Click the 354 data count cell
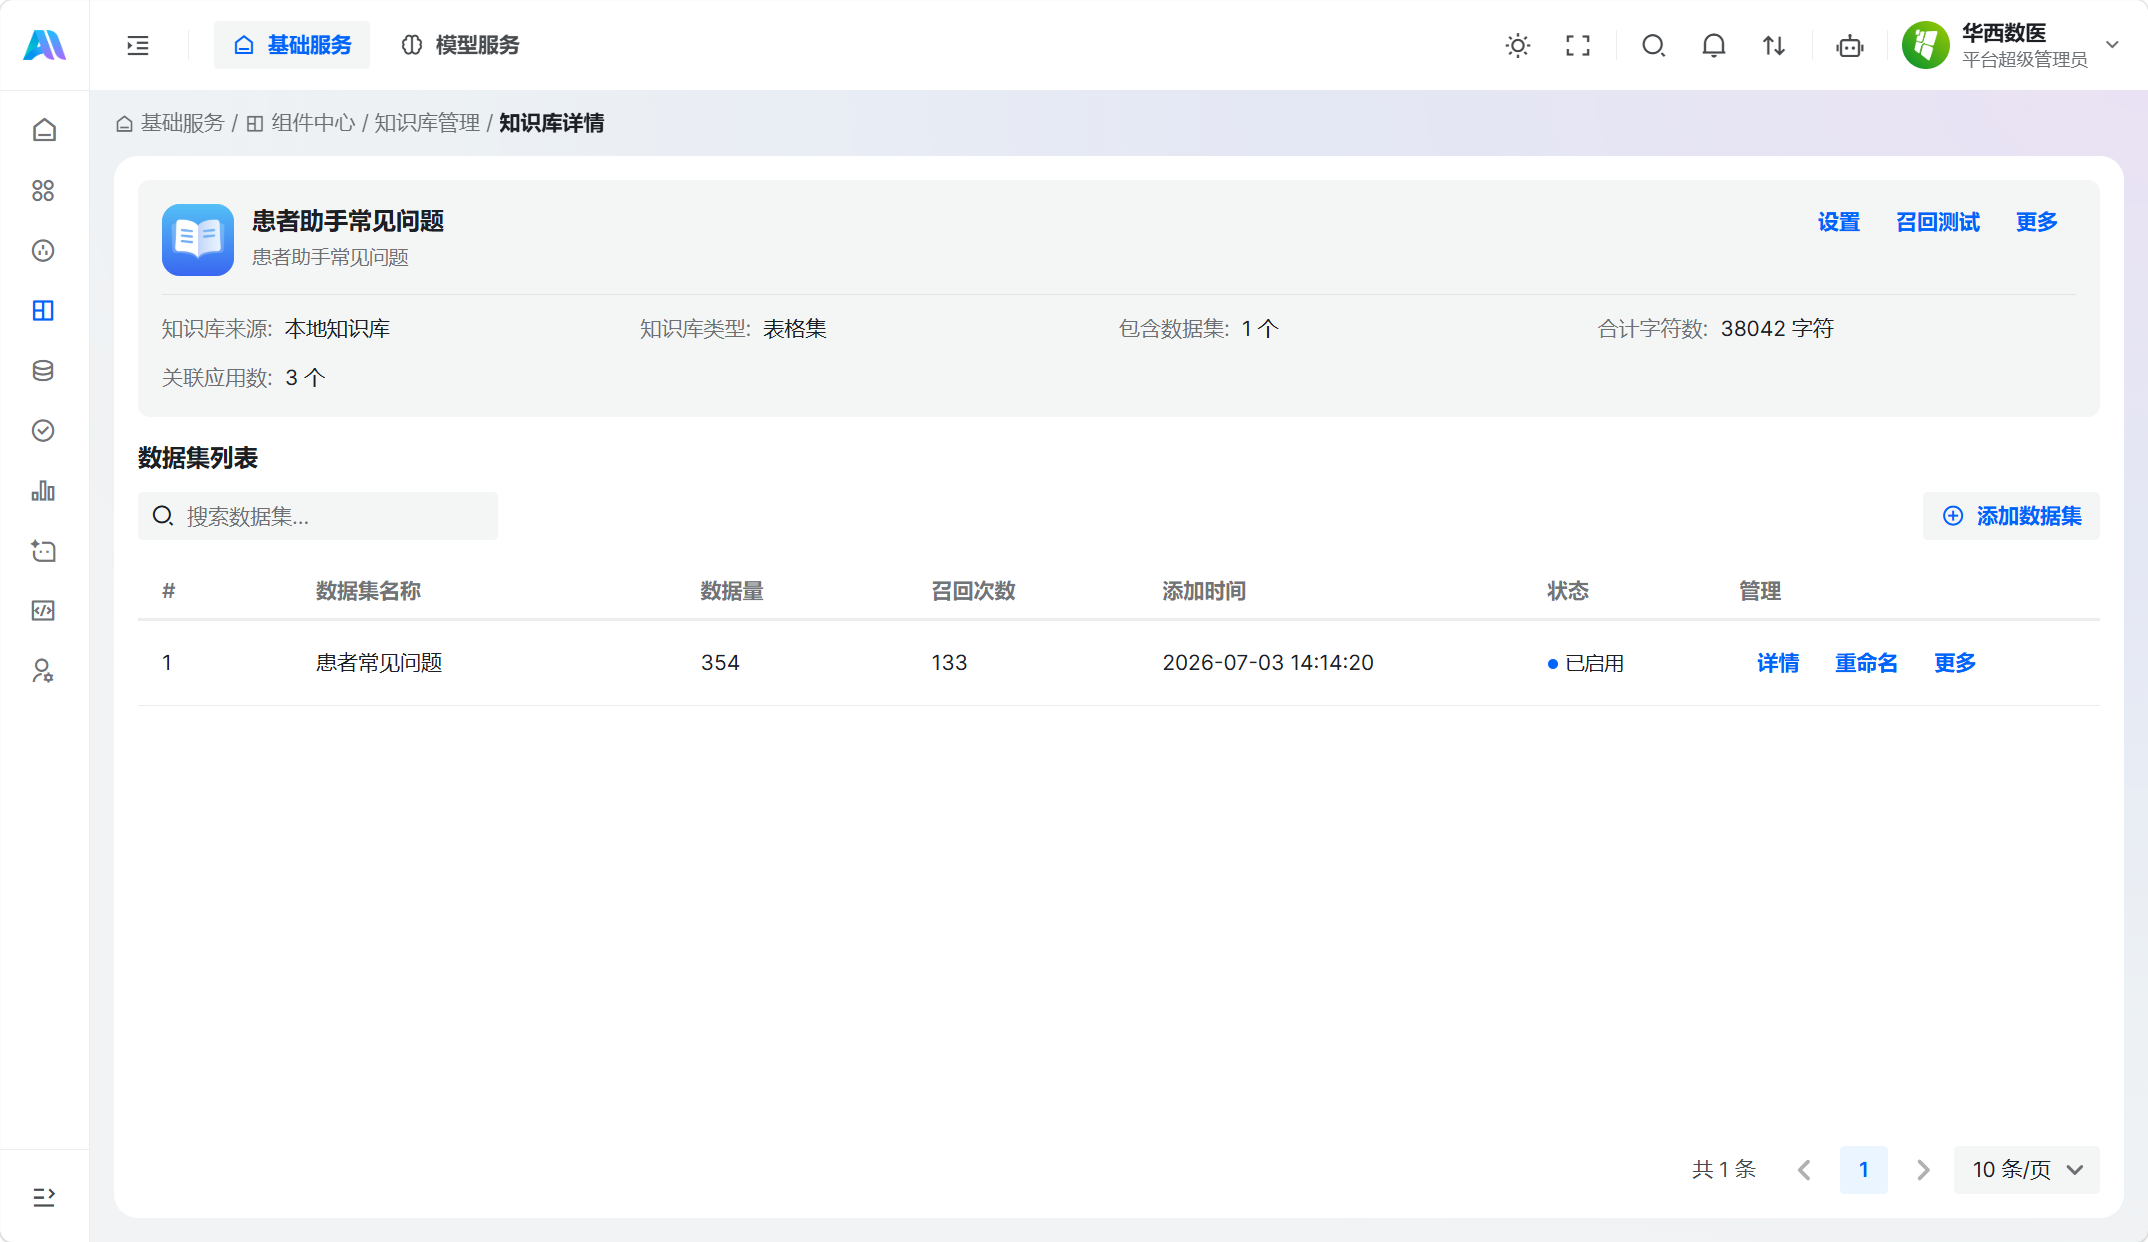The image size is (2148, 1242). (x=720, y=663)
